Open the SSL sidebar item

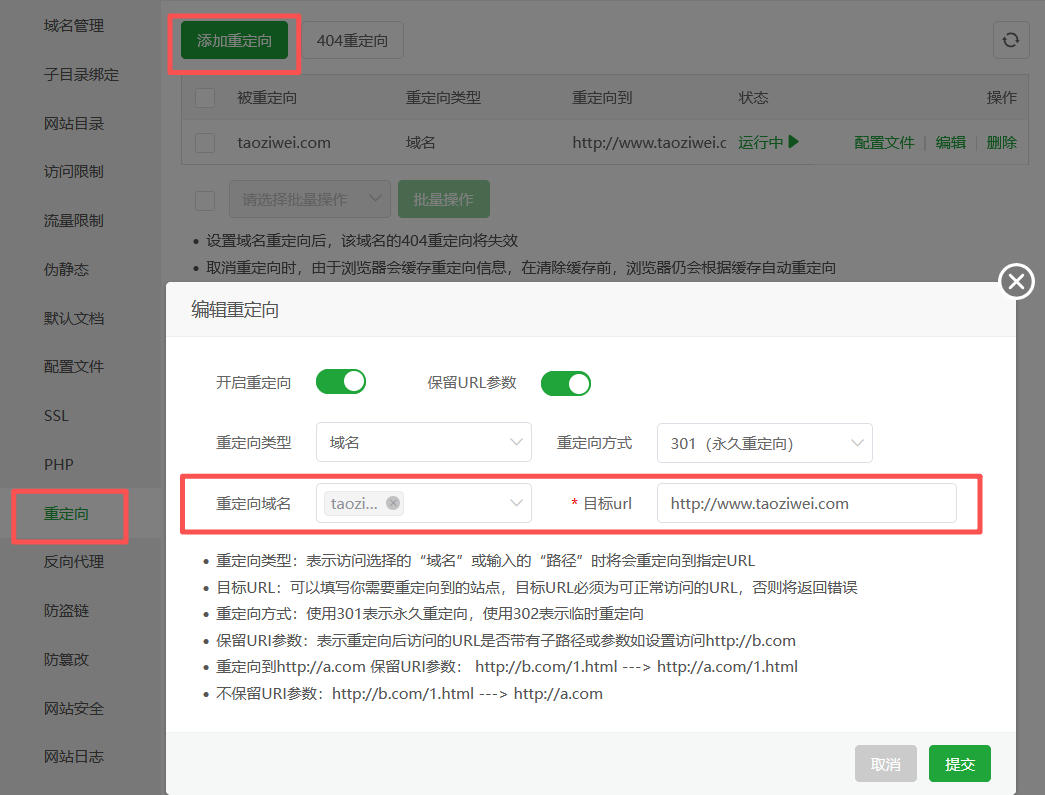click(56, 415)
